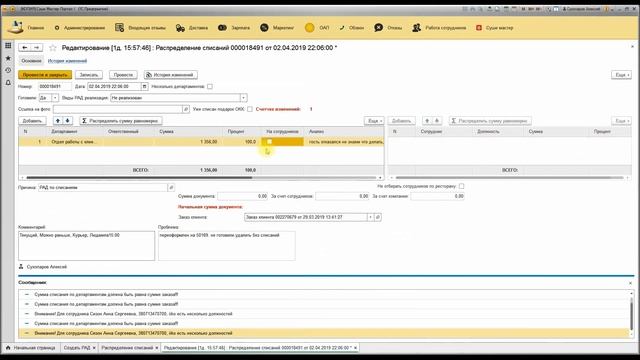Click the Провести и закрыть button
The image size is (640, 360).
click(x=45, y=75)
